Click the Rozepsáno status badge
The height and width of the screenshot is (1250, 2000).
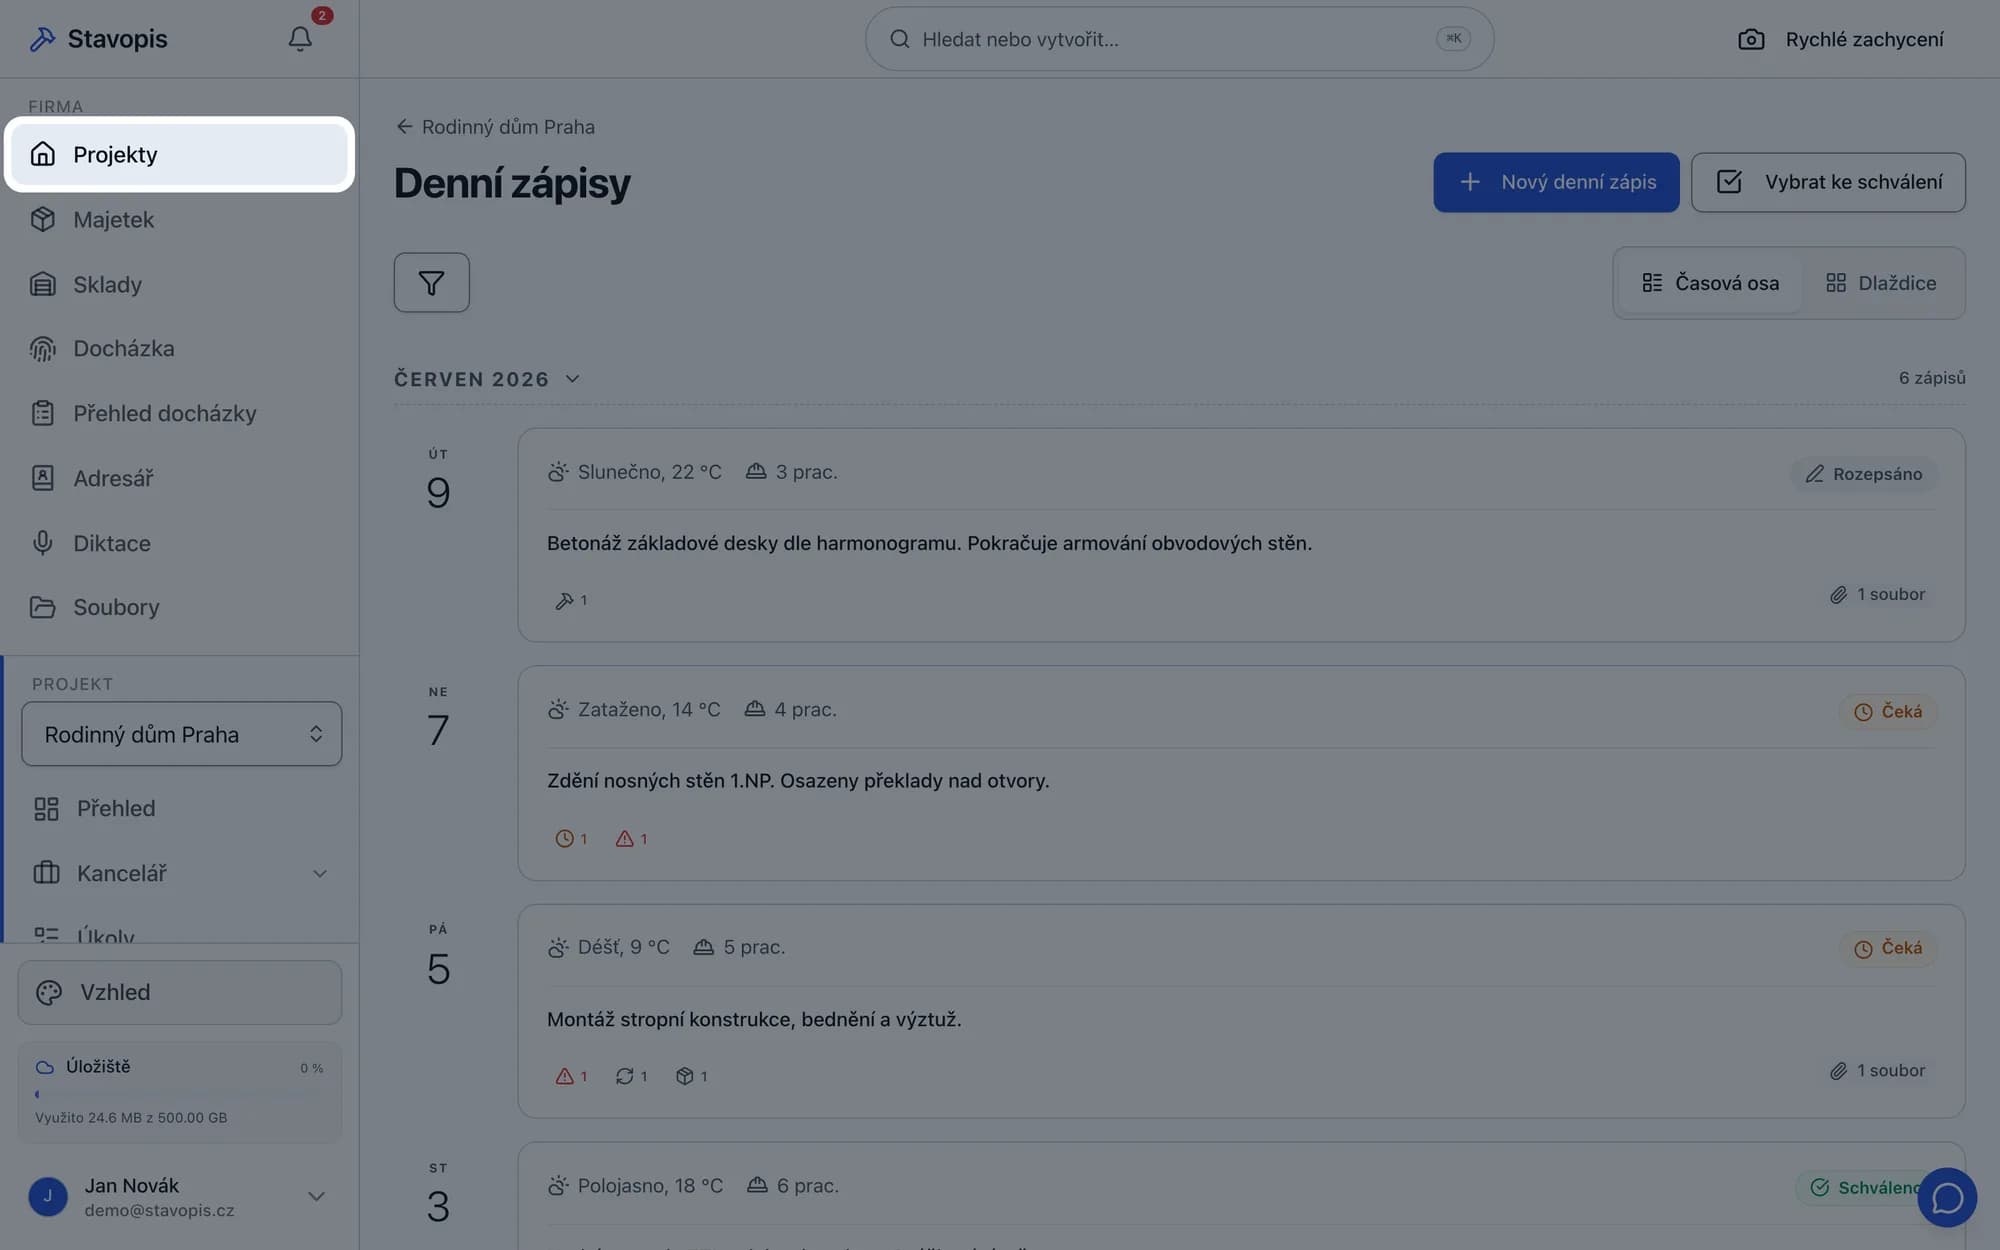(x=1864, y=474)
